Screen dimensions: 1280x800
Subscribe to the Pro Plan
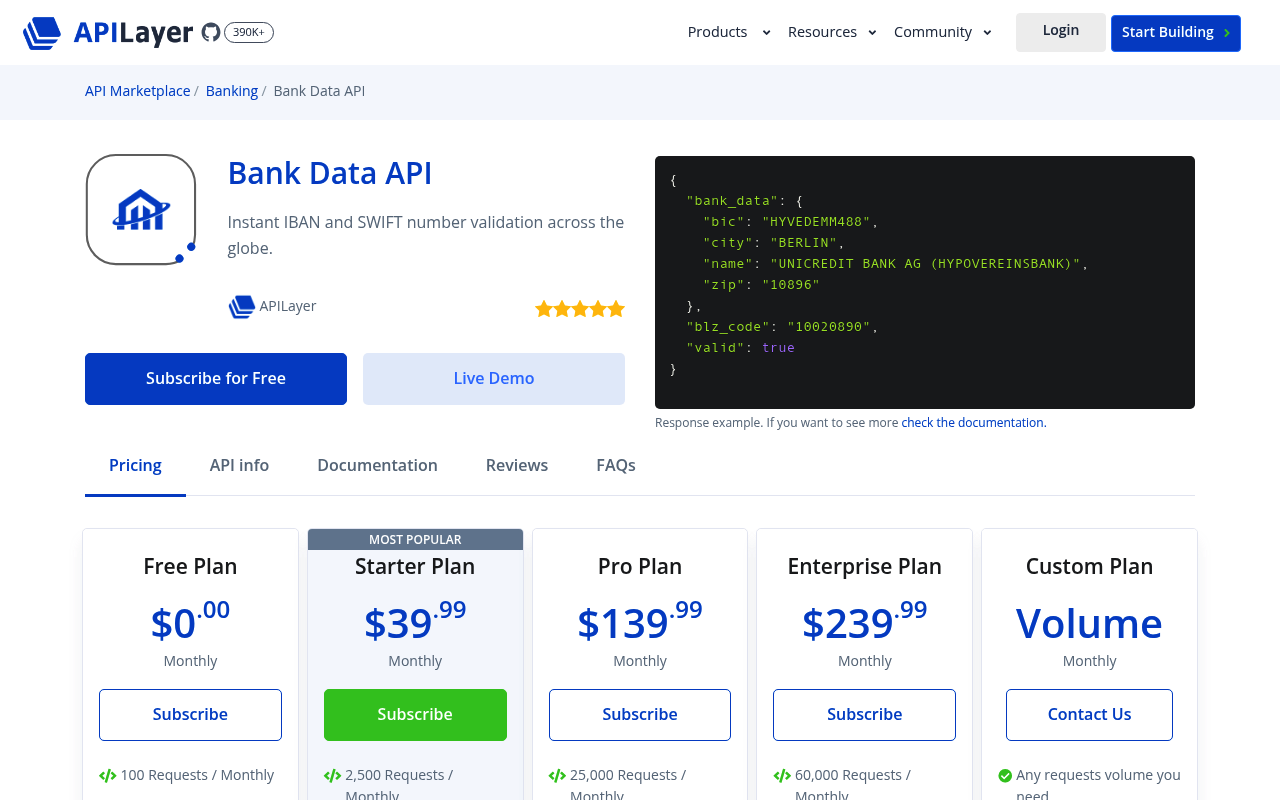click(x=640, y=715)
